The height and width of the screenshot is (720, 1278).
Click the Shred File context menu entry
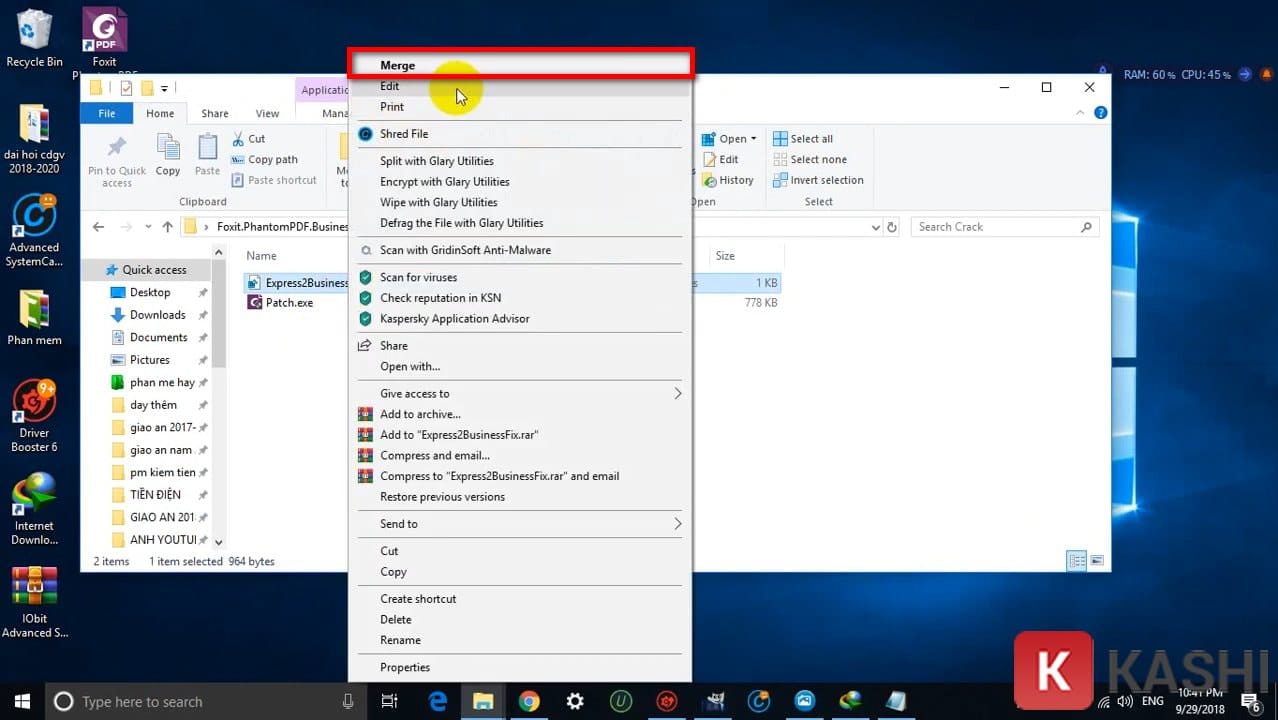[x=404, y=134]
